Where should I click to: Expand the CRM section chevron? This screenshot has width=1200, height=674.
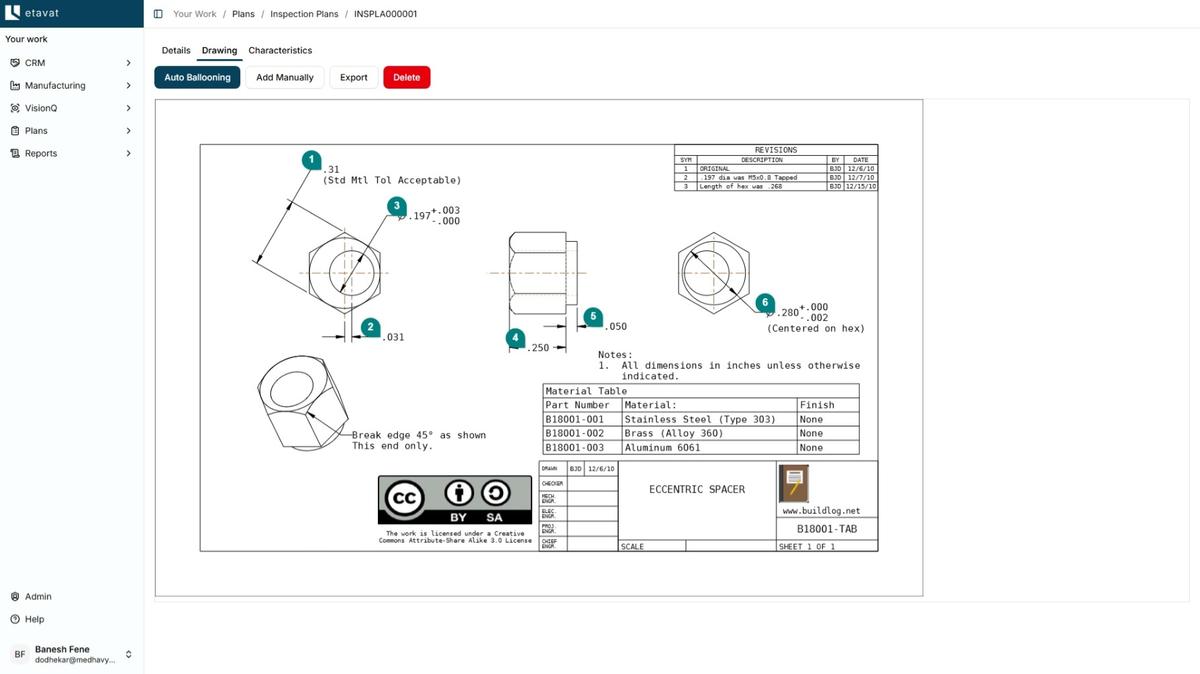[128, 62]
